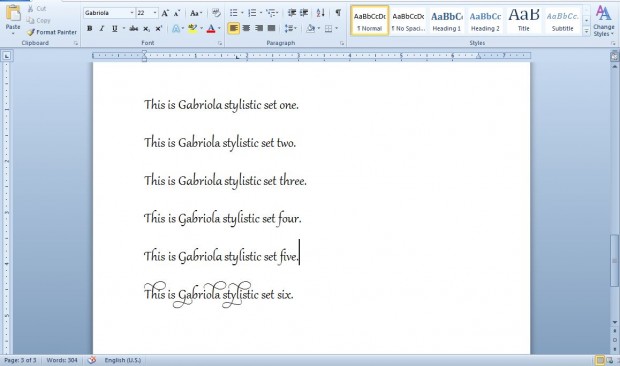
Task: Open the font size dropdown
Action: click(x=155, y=13)
